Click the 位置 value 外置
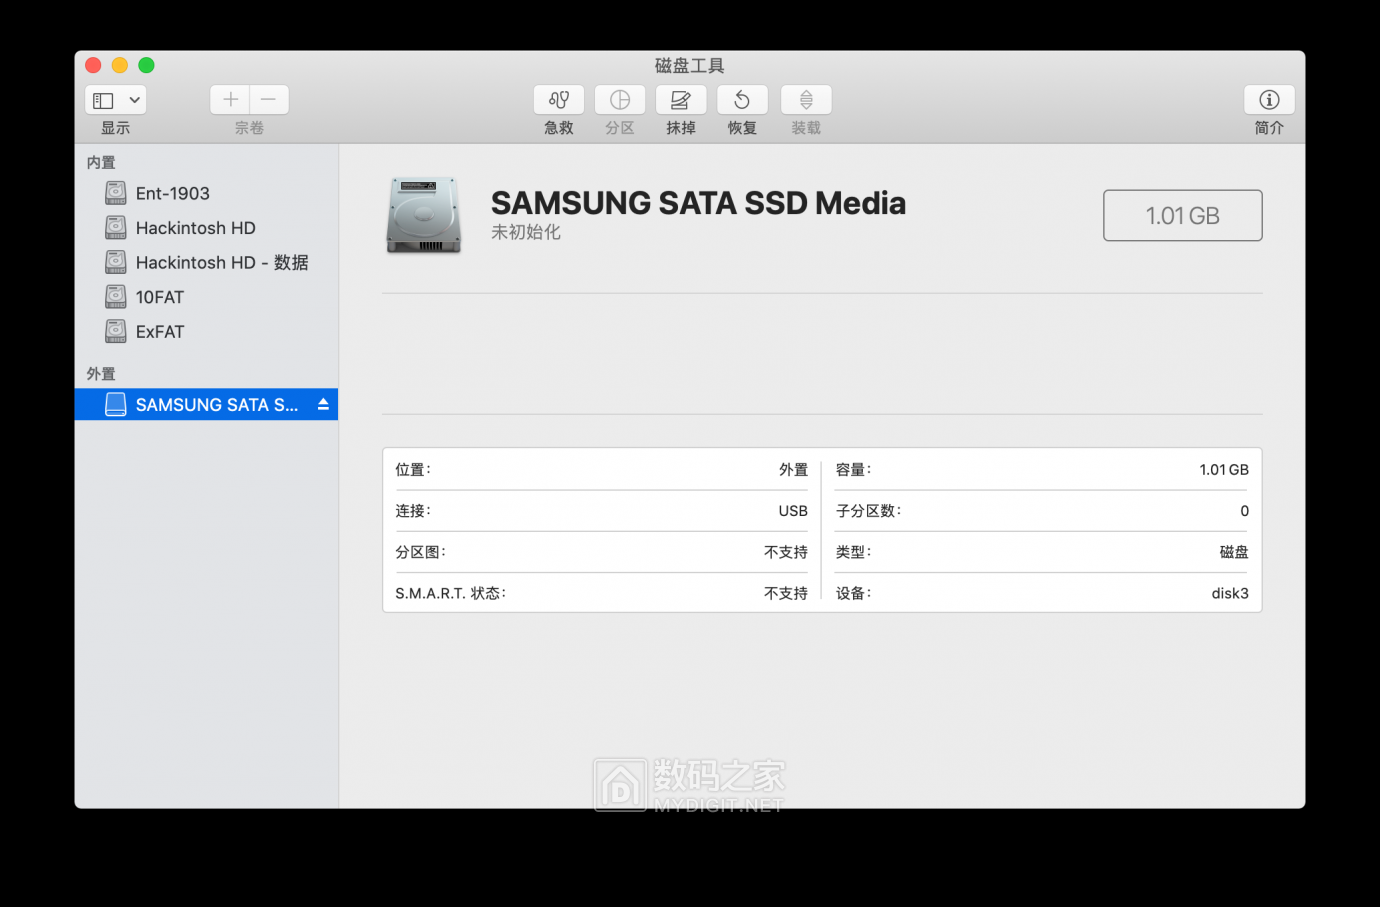 click(x=793, y=470)
